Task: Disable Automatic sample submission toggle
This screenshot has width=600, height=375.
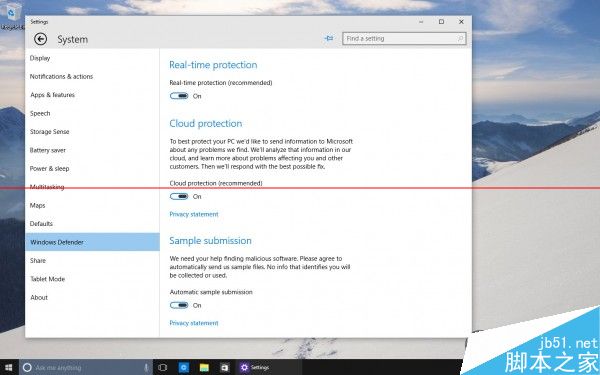Action: [x=179, y=305]
